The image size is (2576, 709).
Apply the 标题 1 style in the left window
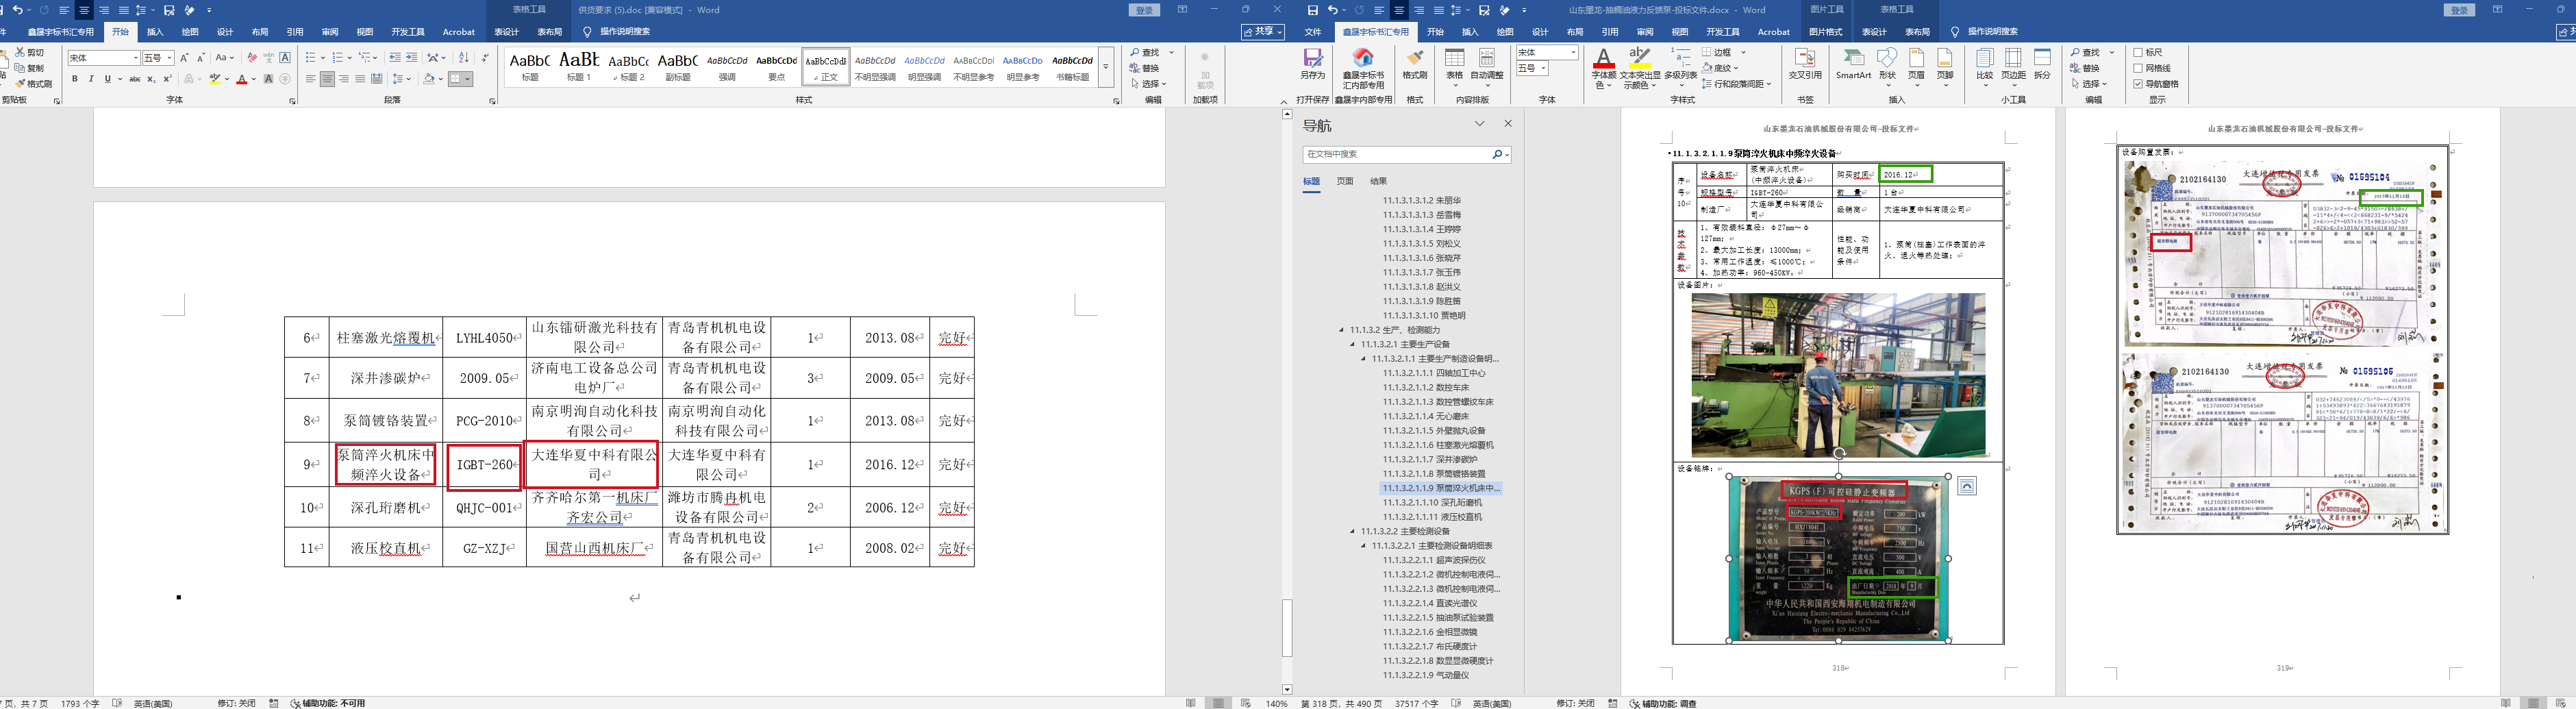(579, 66)
